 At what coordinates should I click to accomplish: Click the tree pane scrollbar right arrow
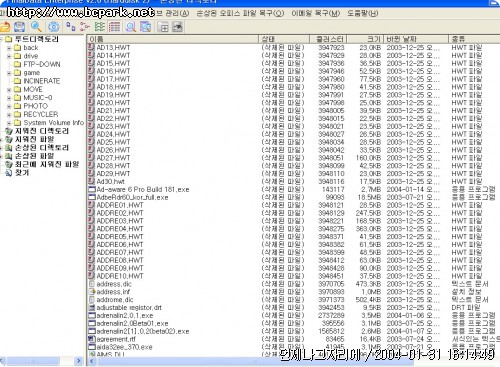79,361
